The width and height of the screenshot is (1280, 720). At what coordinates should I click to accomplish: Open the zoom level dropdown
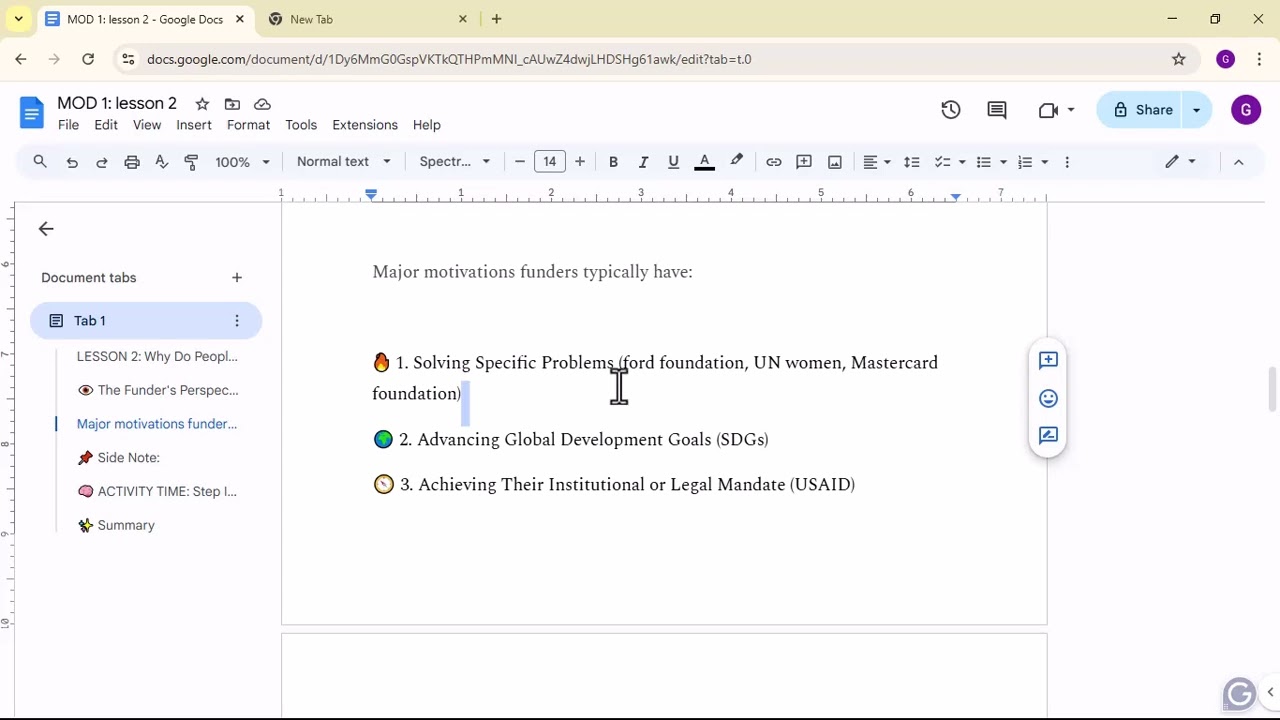click(243, 162)
